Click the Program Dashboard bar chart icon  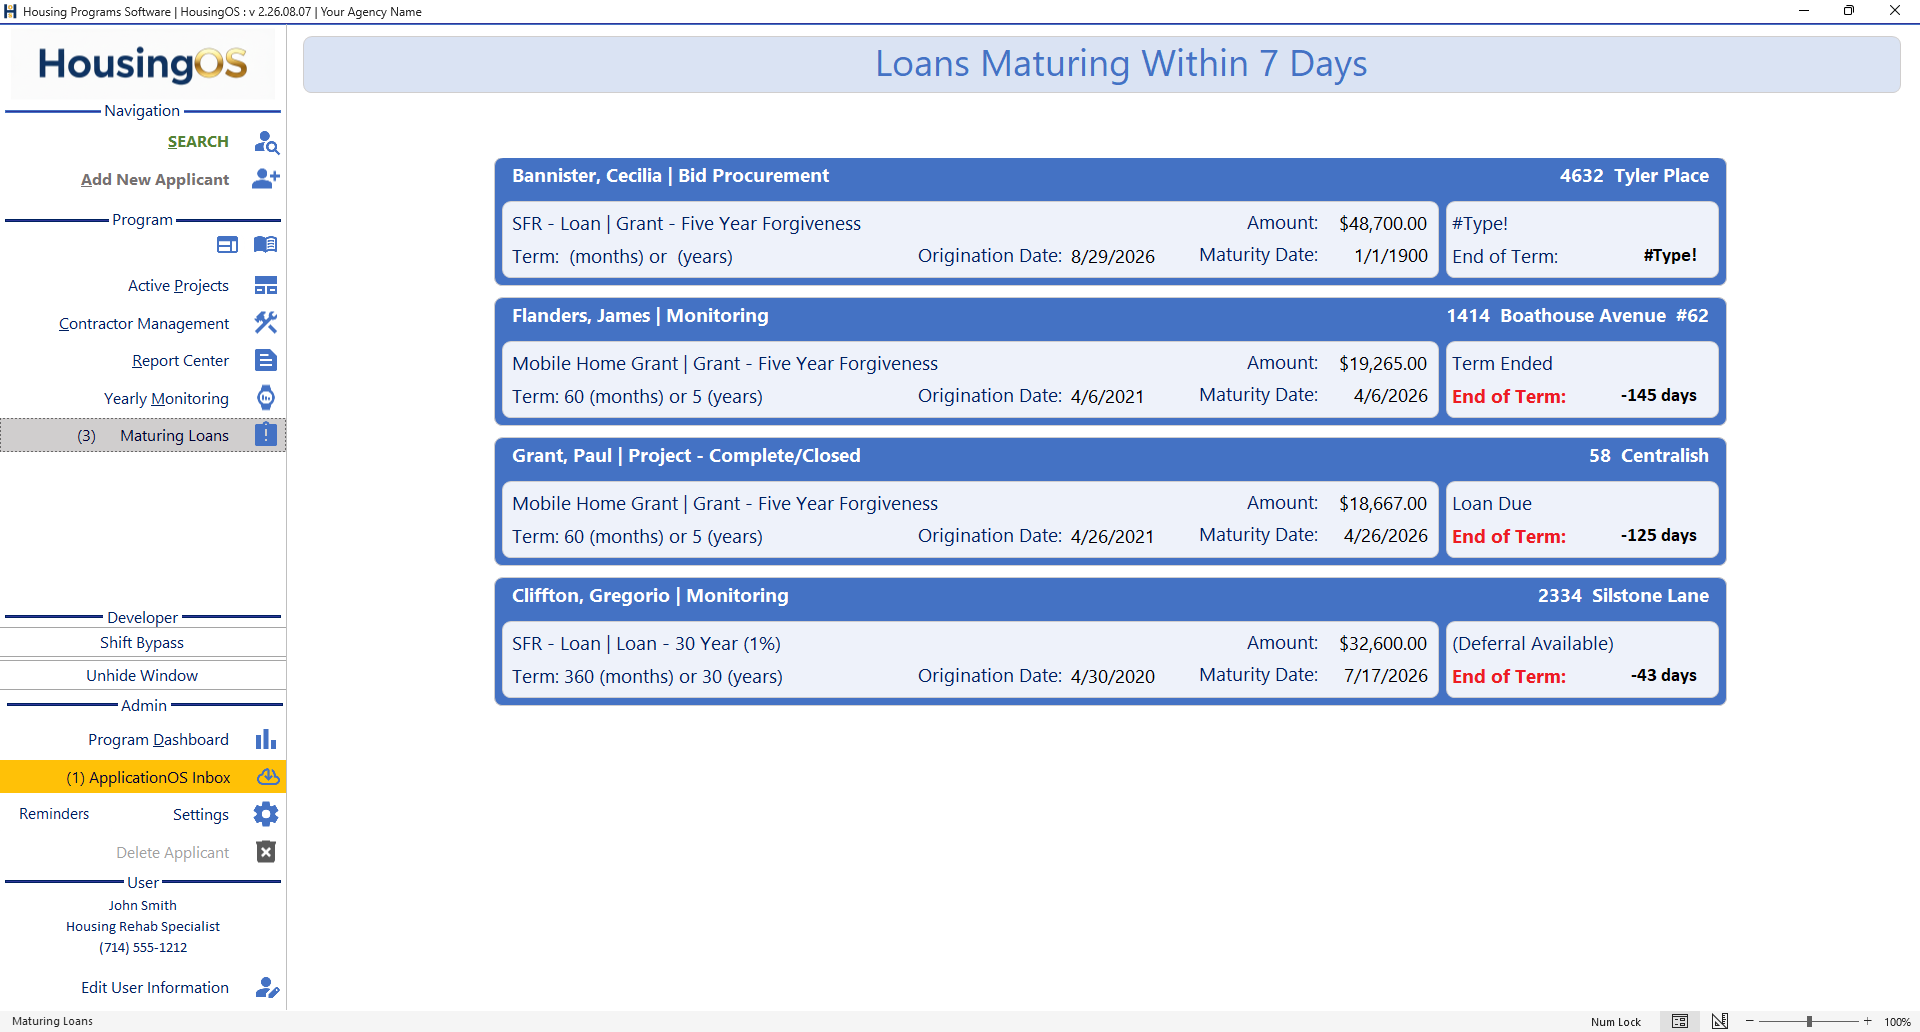(266, 739)
